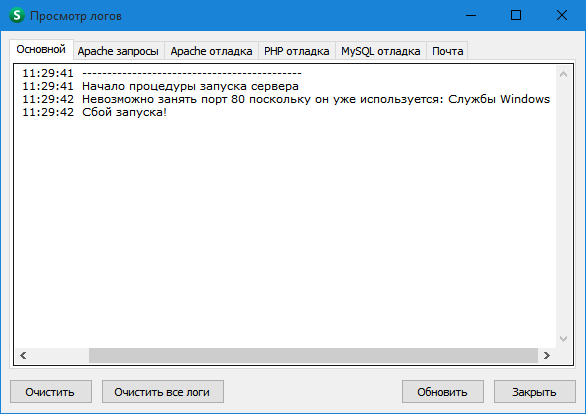The width and height of the screenshot is (586, 414).
Task: Select the Почта tab
Action: coord(447,51)
